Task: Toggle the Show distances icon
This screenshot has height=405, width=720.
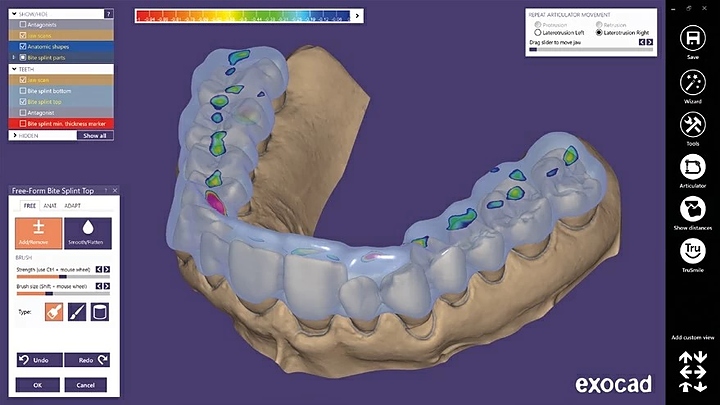Action: (692, 209)
